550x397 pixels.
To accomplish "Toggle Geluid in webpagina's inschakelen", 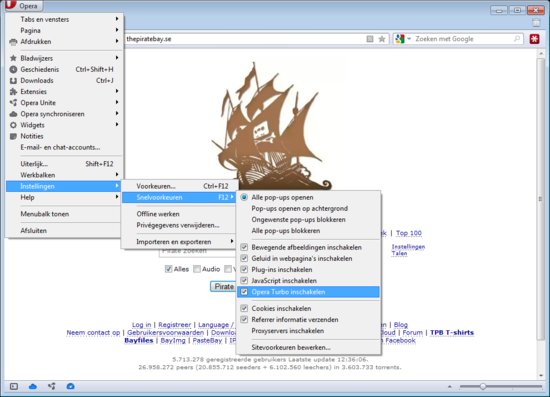I will (x=309, y=259).
